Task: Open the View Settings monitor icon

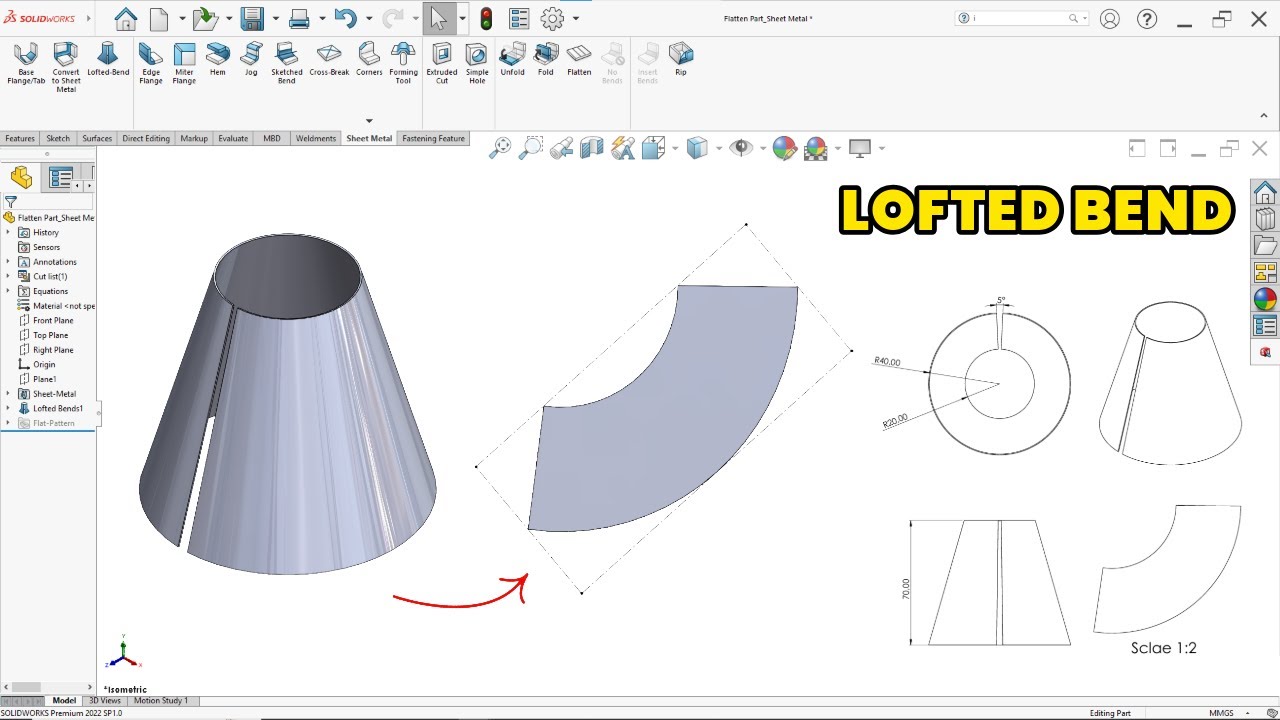Action: coord(860,148)
